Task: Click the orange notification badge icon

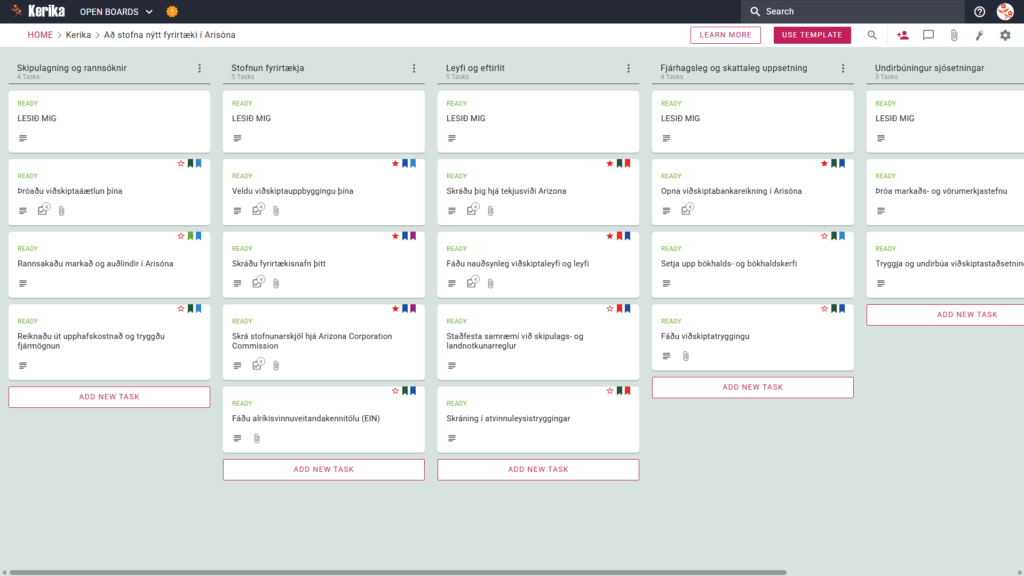Action: point(172,12)
